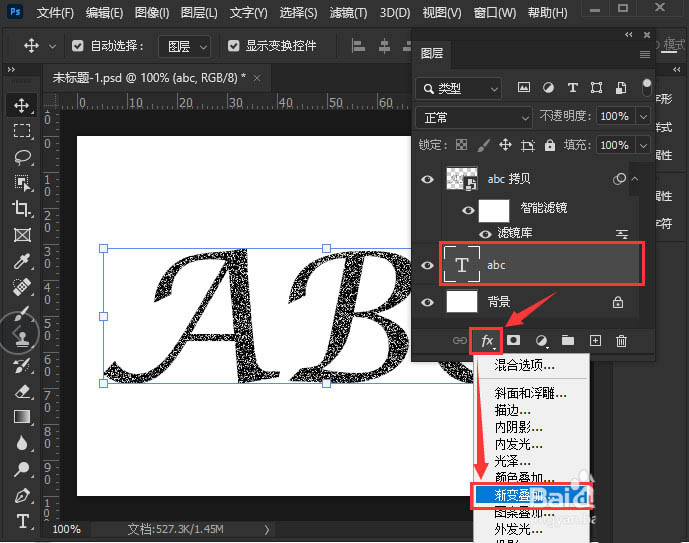Select the Lasso tool
Image resolution: width=689 pixels, height=543 pixels.
22,157
